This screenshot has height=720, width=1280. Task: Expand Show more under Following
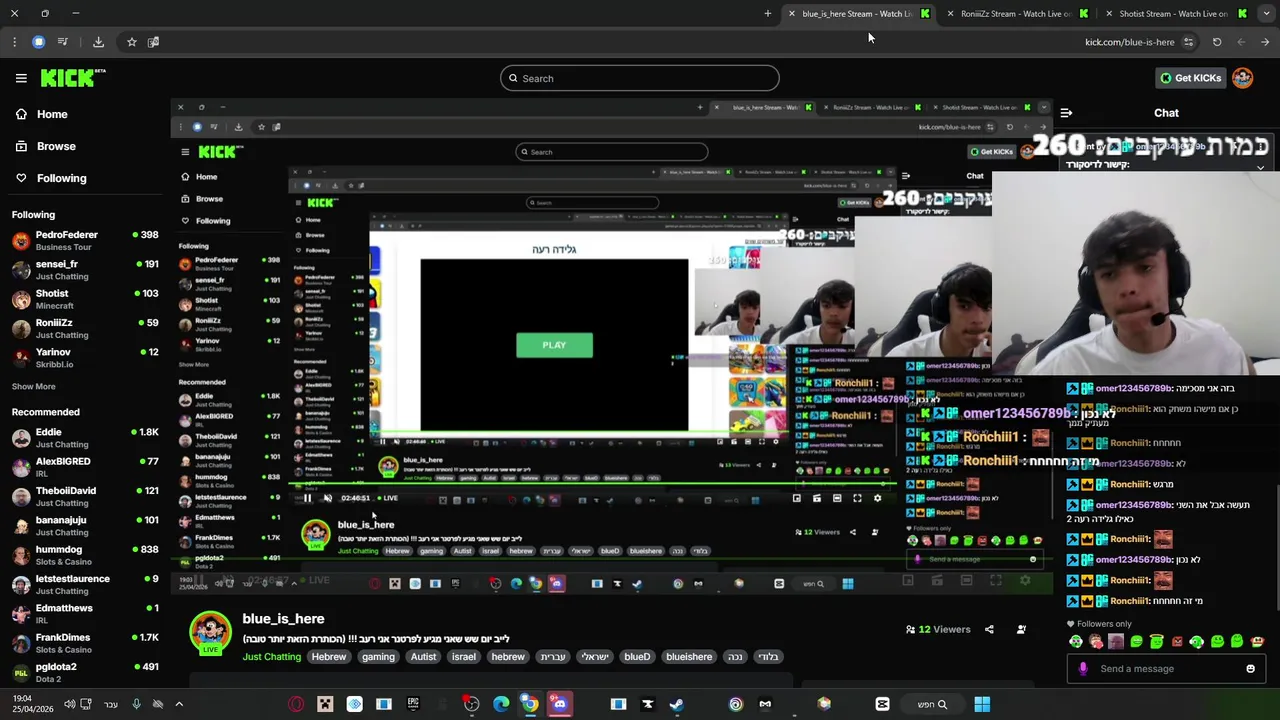click(34, 386)
